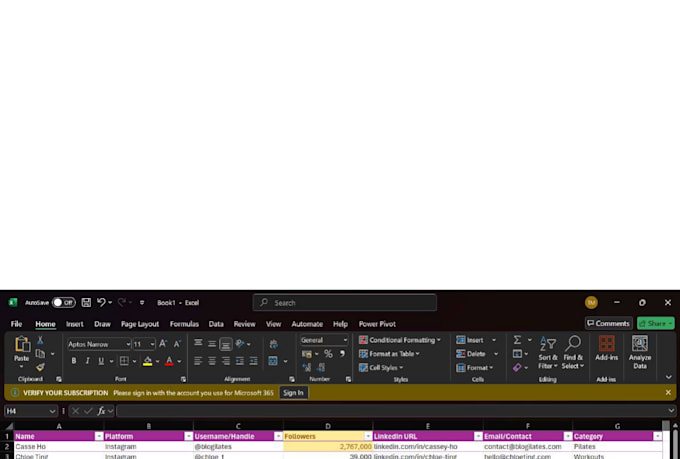Click the yellow Fill Color bucket
This screenshot has height=459, width=680.
click(147, 361)
